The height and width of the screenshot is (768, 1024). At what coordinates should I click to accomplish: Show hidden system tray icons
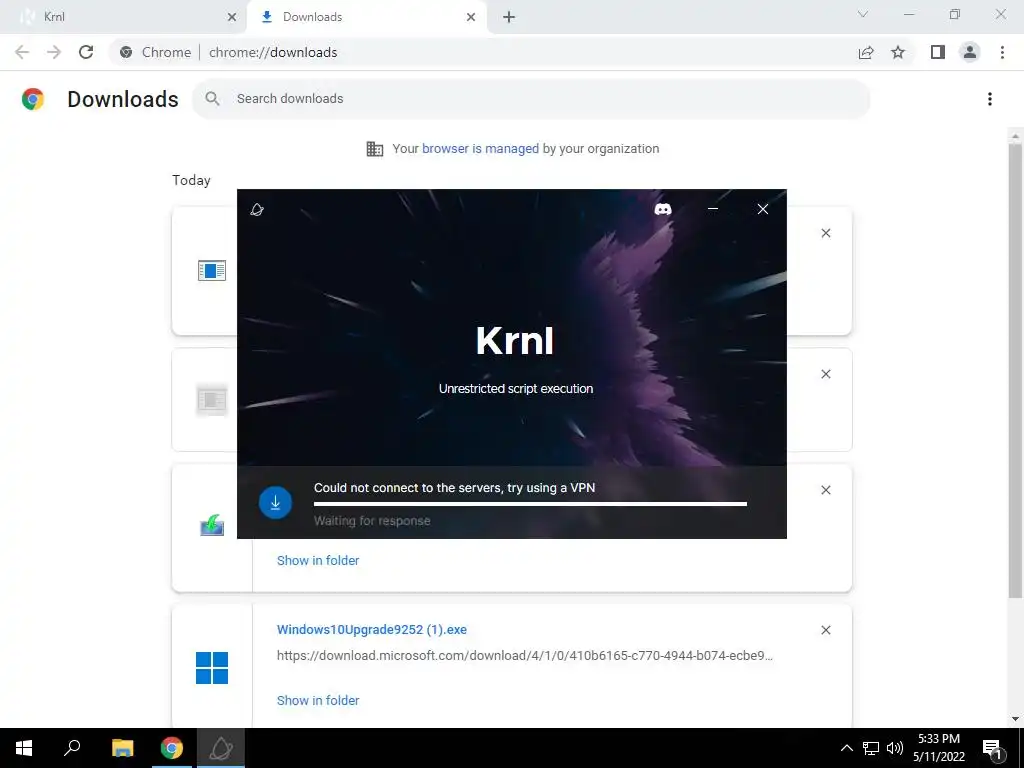click(x=846, y=748)
